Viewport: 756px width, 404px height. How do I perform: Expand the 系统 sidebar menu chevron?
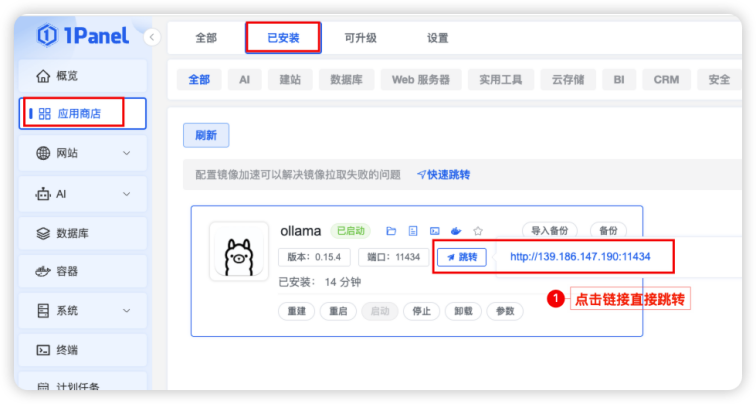(126, 310)
